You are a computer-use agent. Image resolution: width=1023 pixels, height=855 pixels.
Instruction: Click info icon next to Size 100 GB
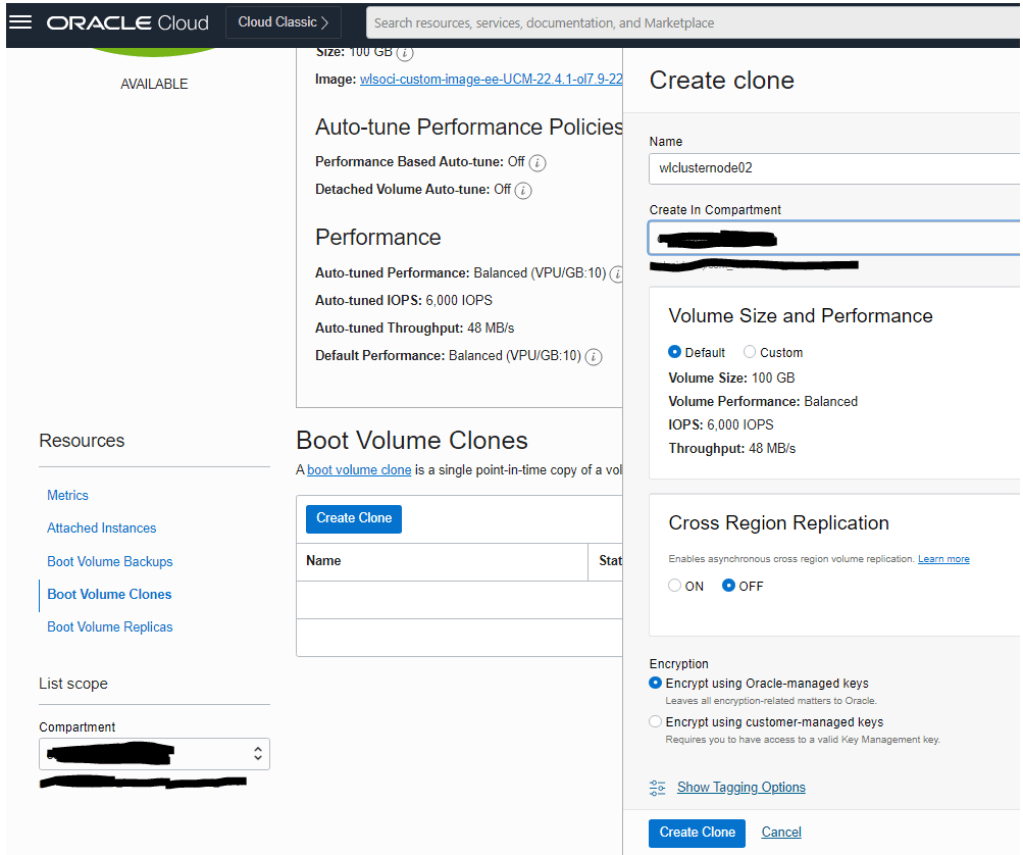[x=405, y=52]
